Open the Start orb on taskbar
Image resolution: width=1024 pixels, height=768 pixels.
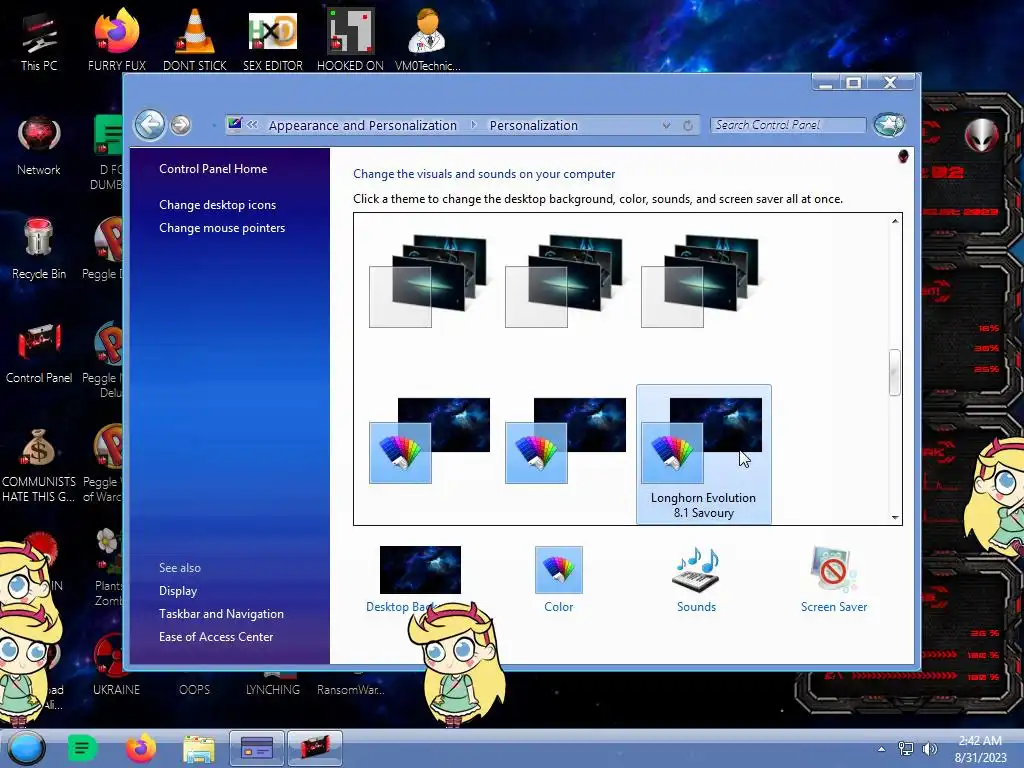(26, 748)
